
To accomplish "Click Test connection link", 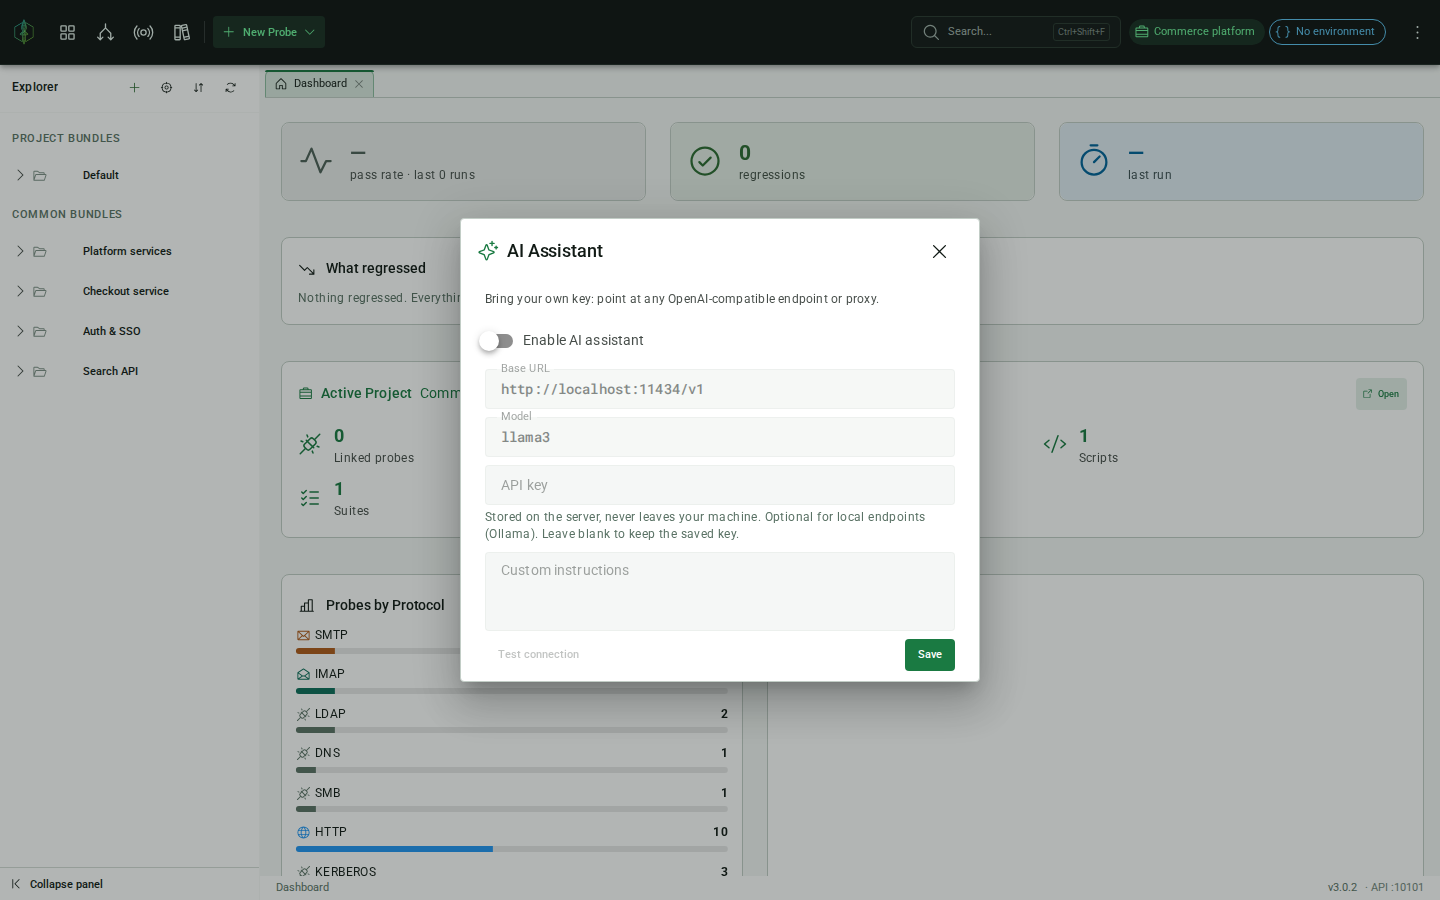I will 538,655.
